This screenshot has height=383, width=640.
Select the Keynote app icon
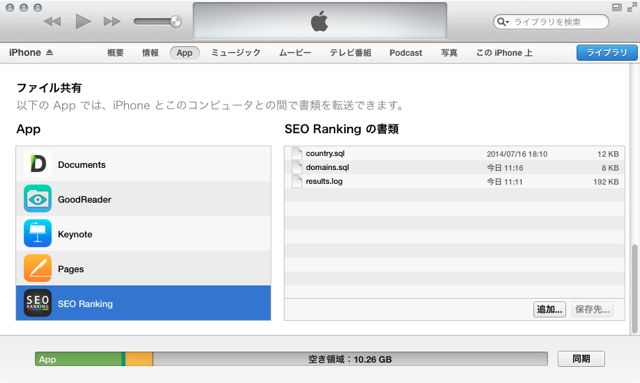(x=38, y=233)
